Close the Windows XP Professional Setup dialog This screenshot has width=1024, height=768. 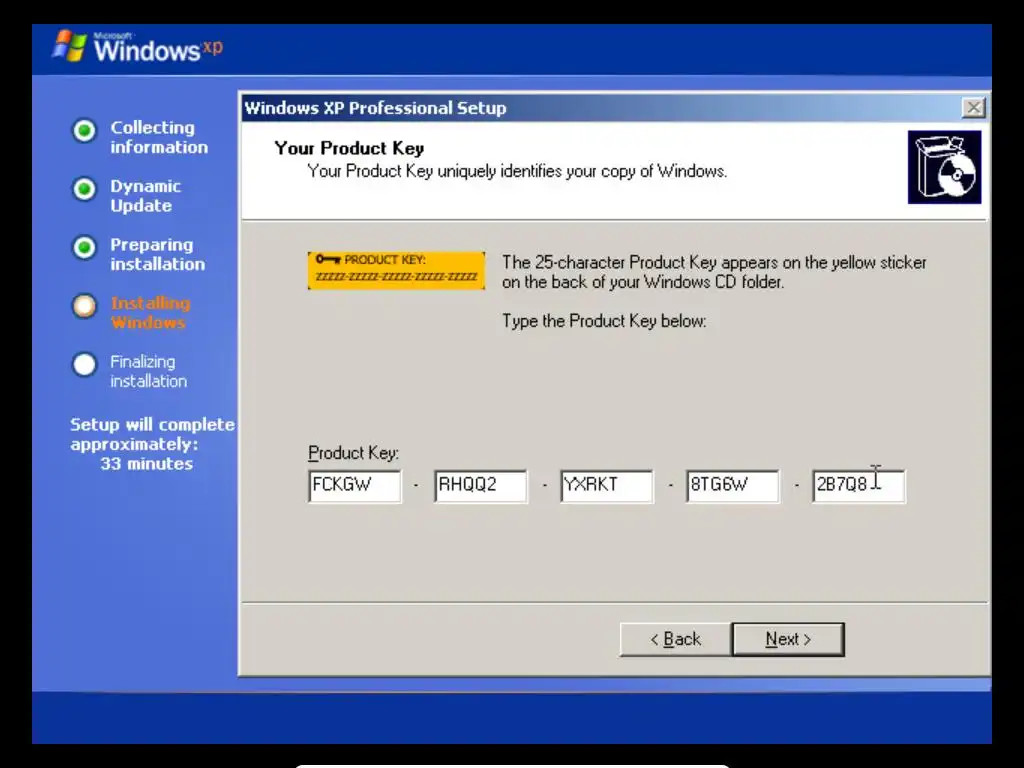tap(973, 108)
